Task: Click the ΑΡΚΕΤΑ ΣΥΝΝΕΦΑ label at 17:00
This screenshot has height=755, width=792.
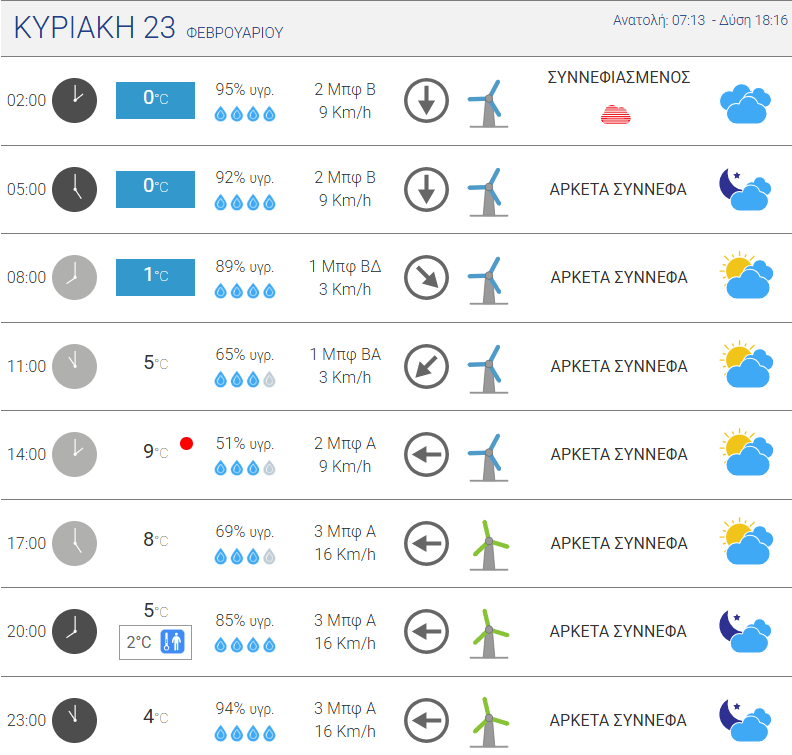Action: click(x=619, y=543)
